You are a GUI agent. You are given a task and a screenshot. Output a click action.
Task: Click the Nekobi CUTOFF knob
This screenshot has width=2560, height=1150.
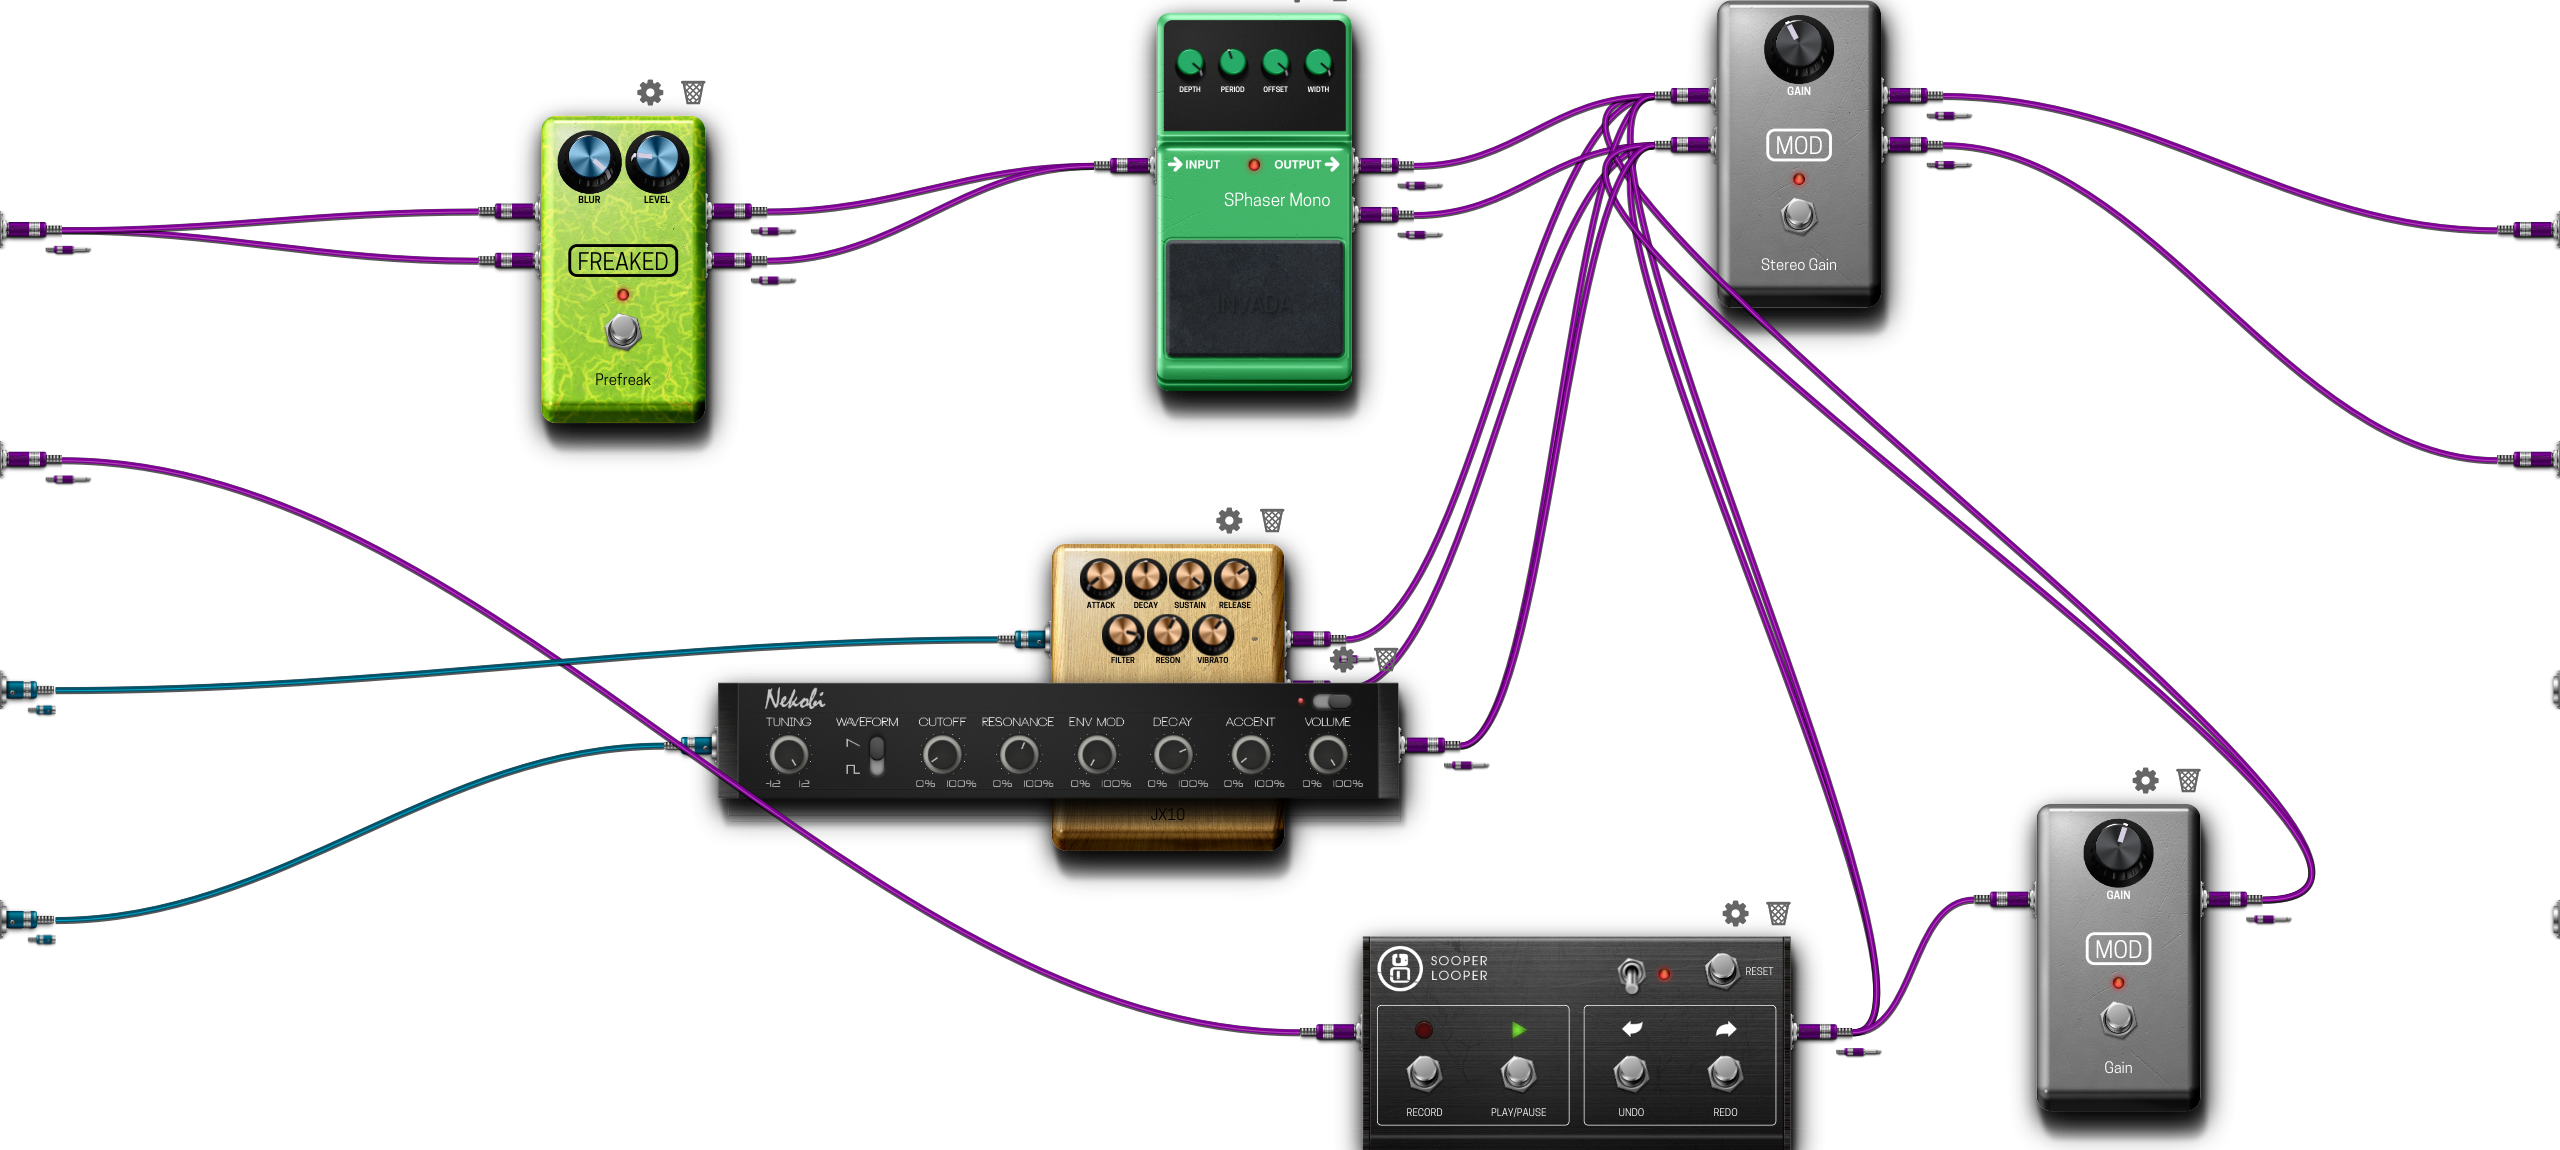point(941,755)
